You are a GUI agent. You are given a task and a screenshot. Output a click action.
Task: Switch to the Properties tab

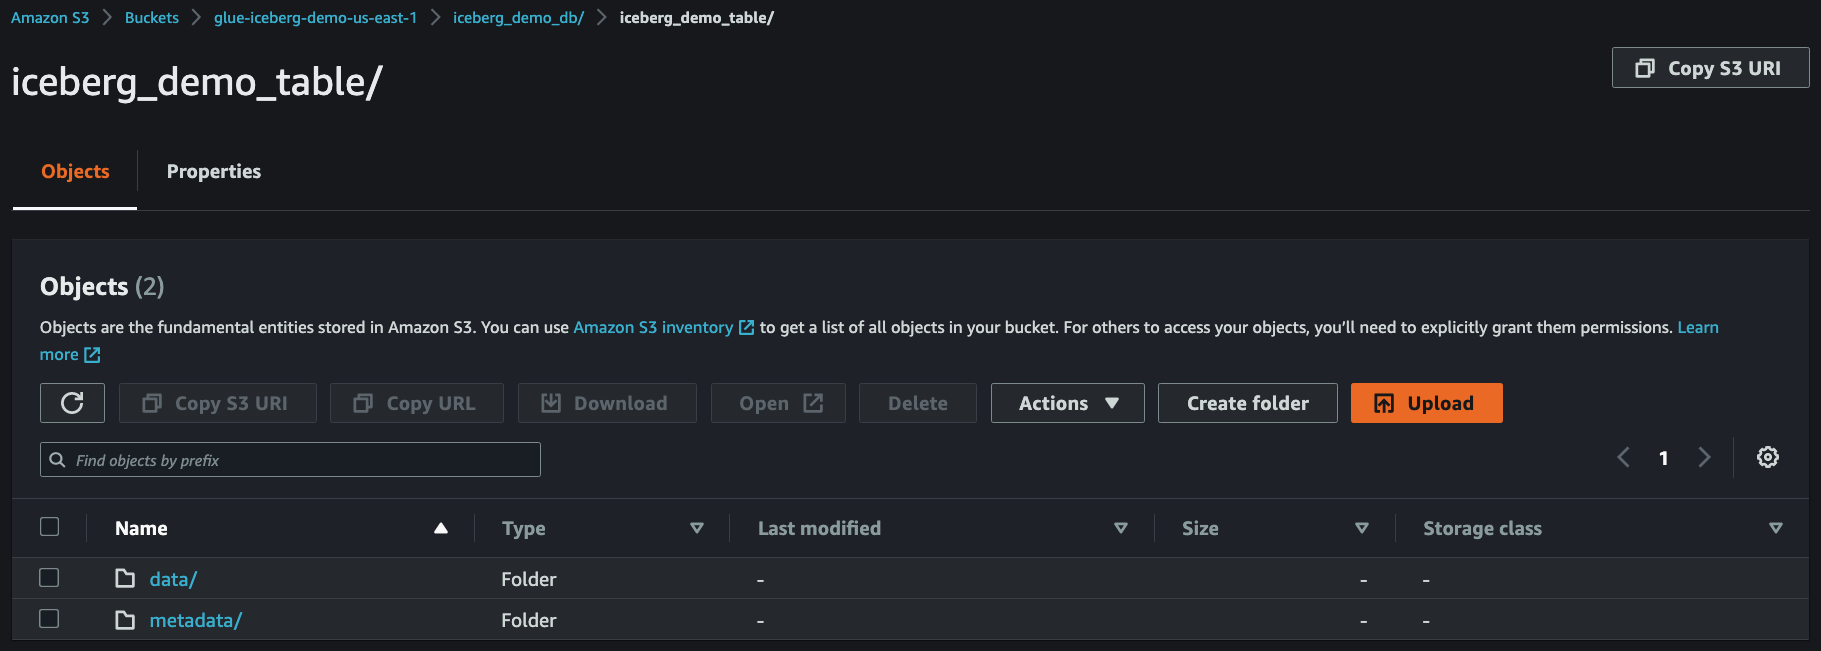click(214, 171)
